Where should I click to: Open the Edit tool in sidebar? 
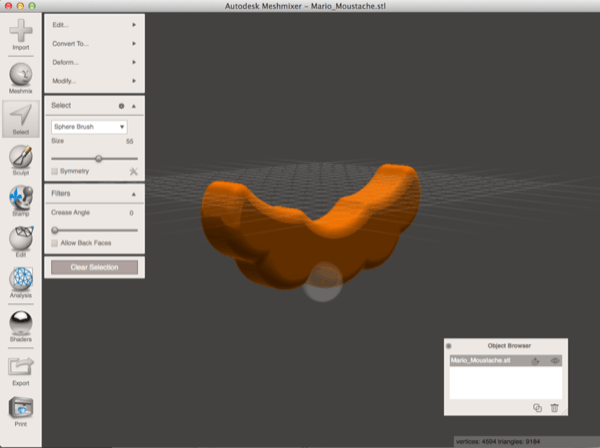pyautogui.click(x=21, y=242)
